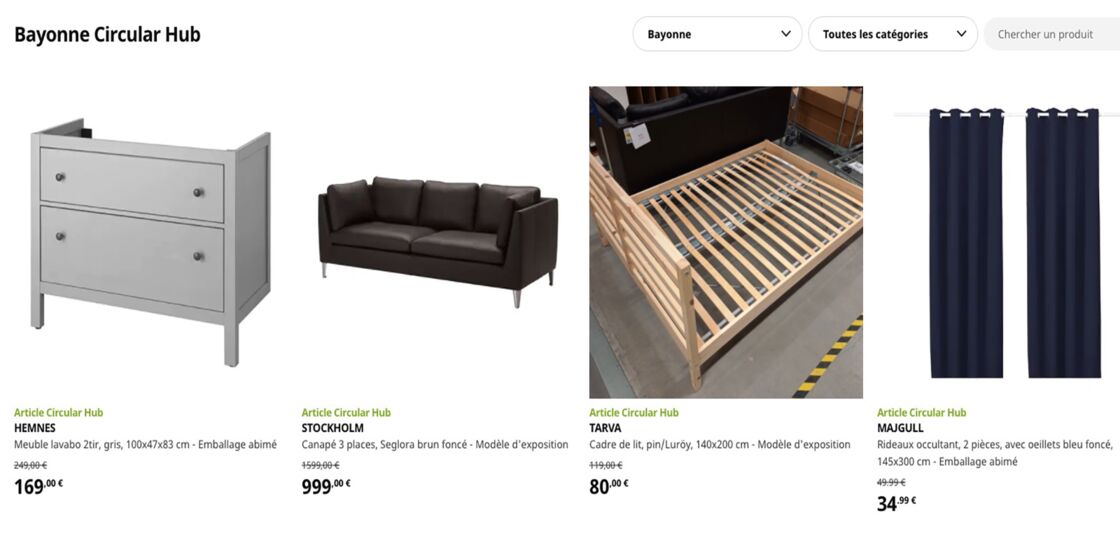Viewport: 1120px width, 560px height.
Task: Click the Bayonne Circular Hub heading
Action: 107,34
